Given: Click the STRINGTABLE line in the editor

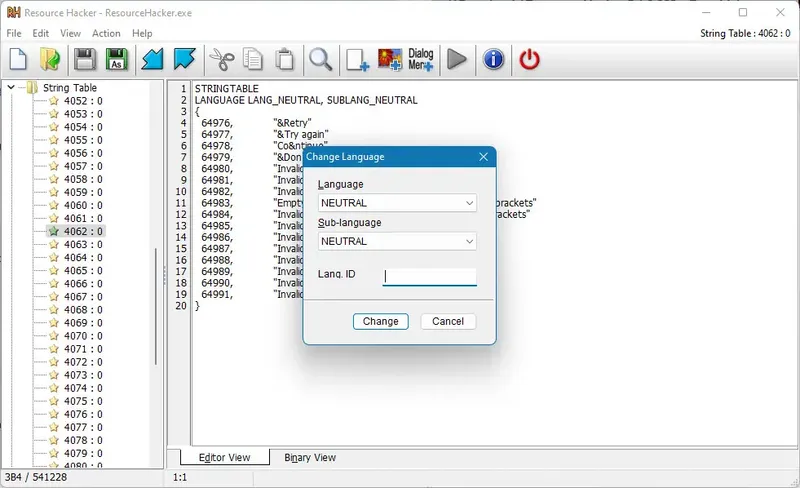Looking at the screenshot, I should point(227,88).
